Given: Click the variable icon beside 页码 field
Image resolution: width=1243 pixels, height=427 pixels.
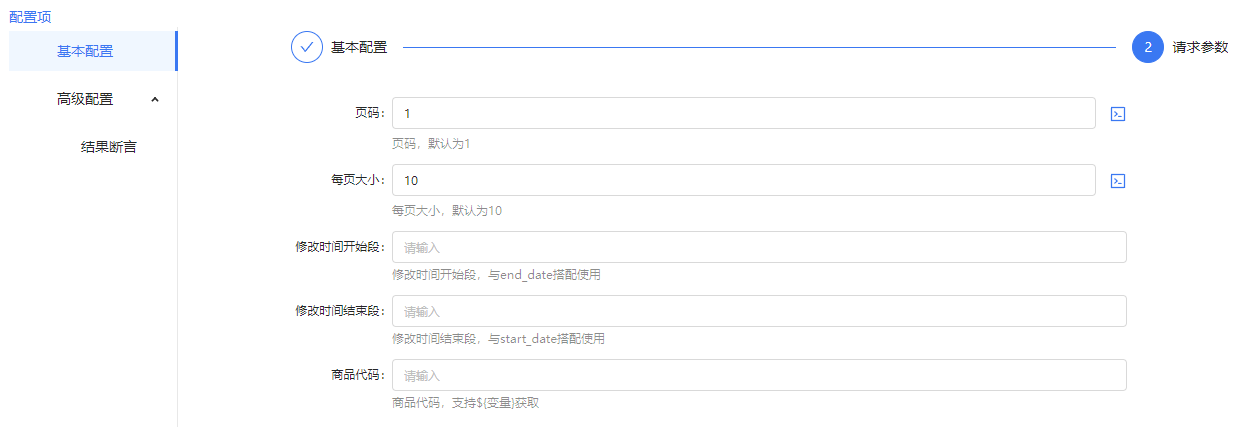Looking at the screenshot, I should (x=1119, y=114).
